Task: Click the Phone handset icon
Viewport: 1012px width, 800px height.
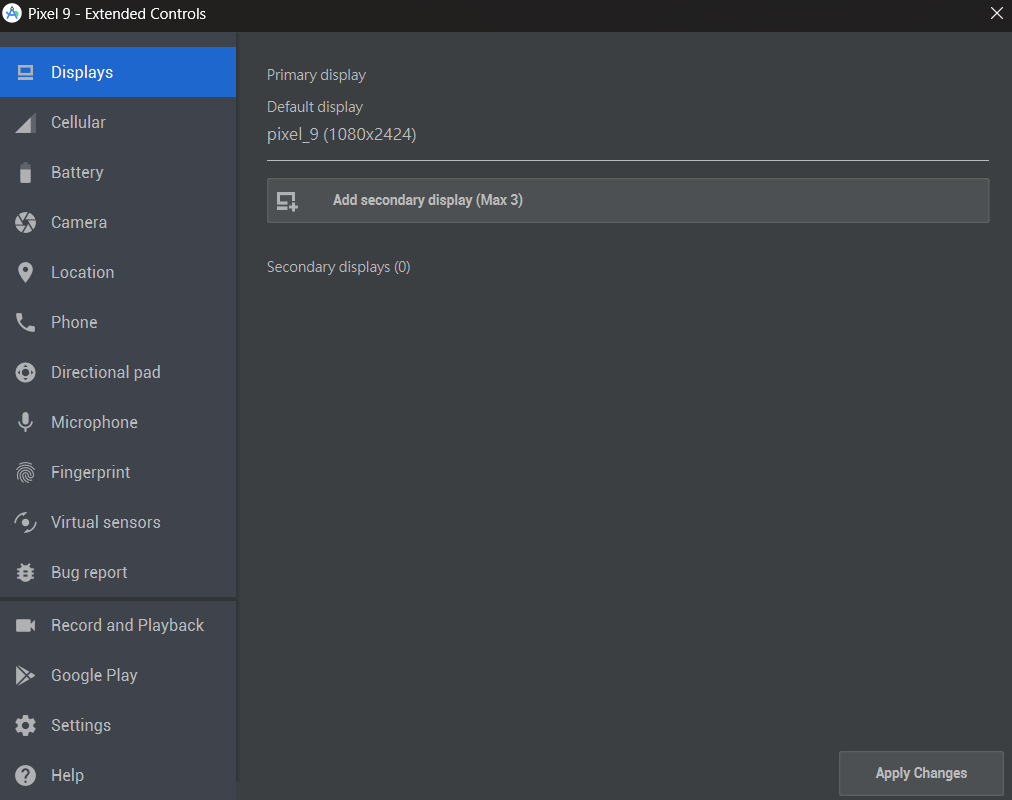Action: [25, 323]
